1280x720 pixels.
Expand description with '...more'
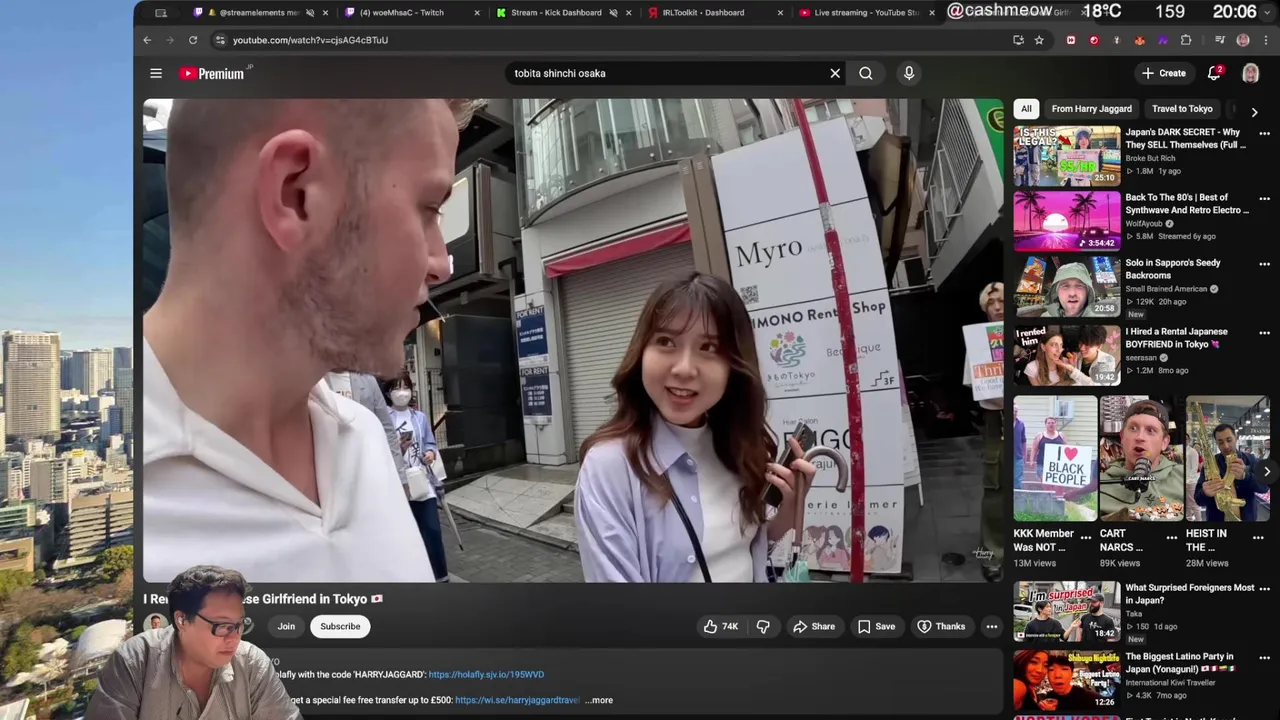599,700
